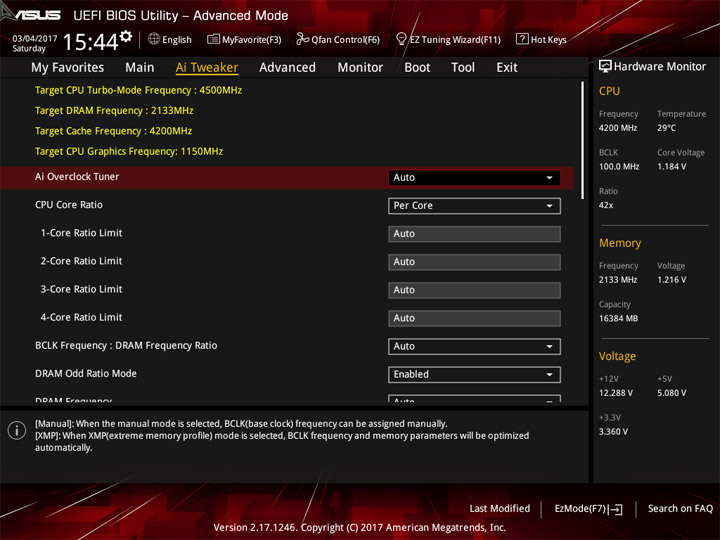Click the Core Voltage 1.184 V value
This screenshot has height=540, width=720.
(671, 167)
